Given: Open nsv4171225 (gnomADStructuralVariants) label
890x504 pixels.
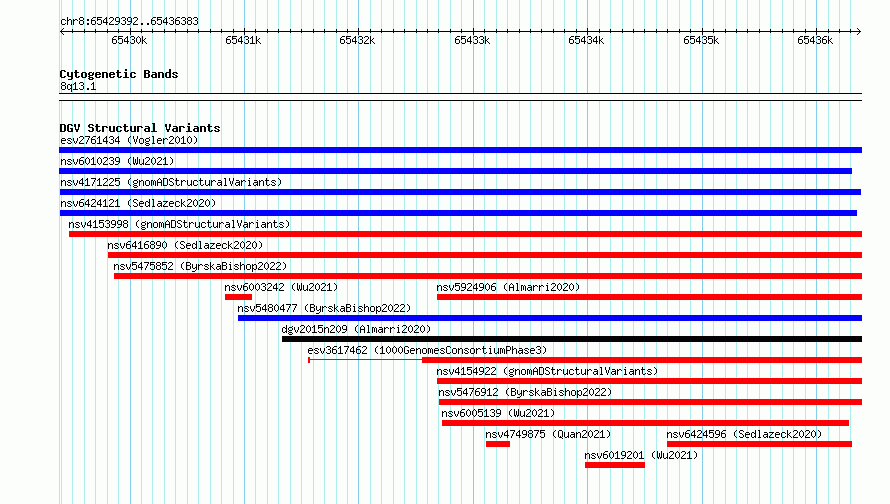Looking at the screenshot, I should [x=171, y=182].
